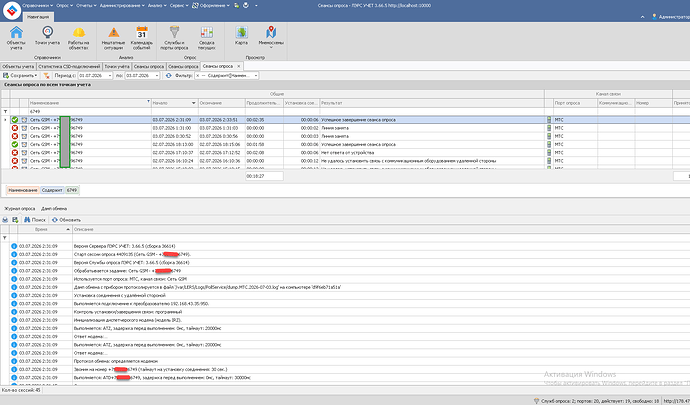Click the Поиск button in journal toolbar
Viewport: 690px width, 405px height.
click(35, 220)
